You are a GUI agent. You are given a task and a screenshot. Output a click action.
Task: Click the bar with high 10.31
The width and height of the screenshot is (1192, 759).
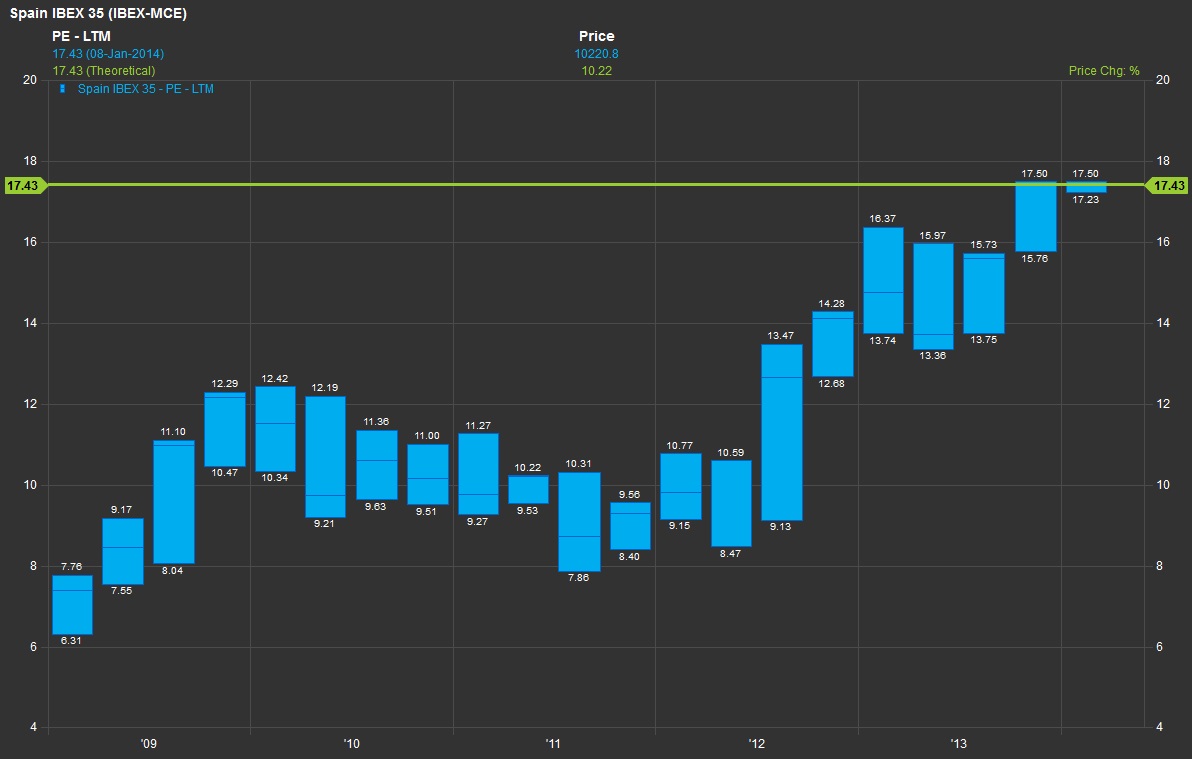579,522
